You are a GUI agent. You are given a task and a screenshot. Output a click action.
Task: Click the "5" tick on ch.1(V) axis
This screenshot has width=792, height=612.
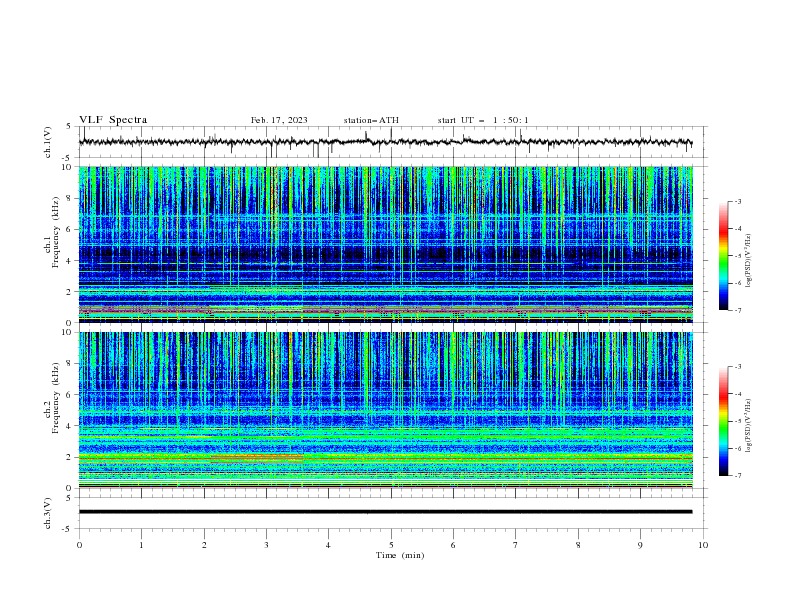click(69, 126)
